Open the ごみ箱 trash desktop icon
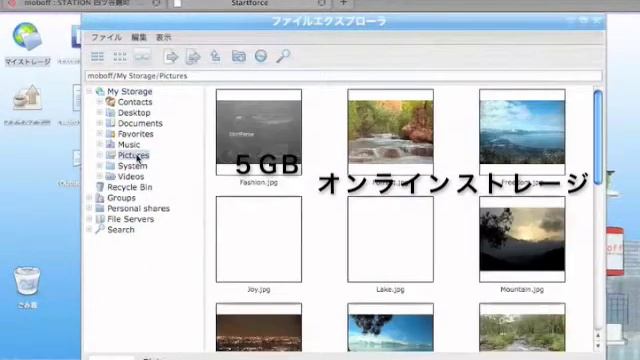This screenshot has height=360, width=640. [x=27, y=288]
